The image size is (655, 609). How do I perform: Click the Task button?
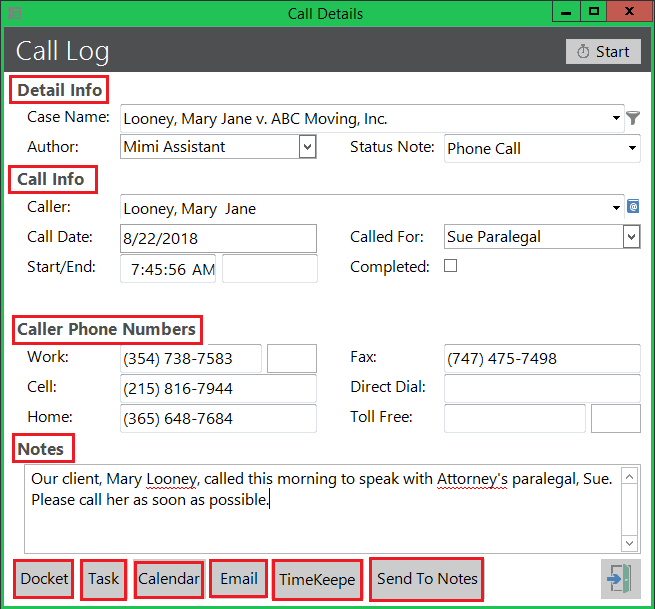[103, 579]
